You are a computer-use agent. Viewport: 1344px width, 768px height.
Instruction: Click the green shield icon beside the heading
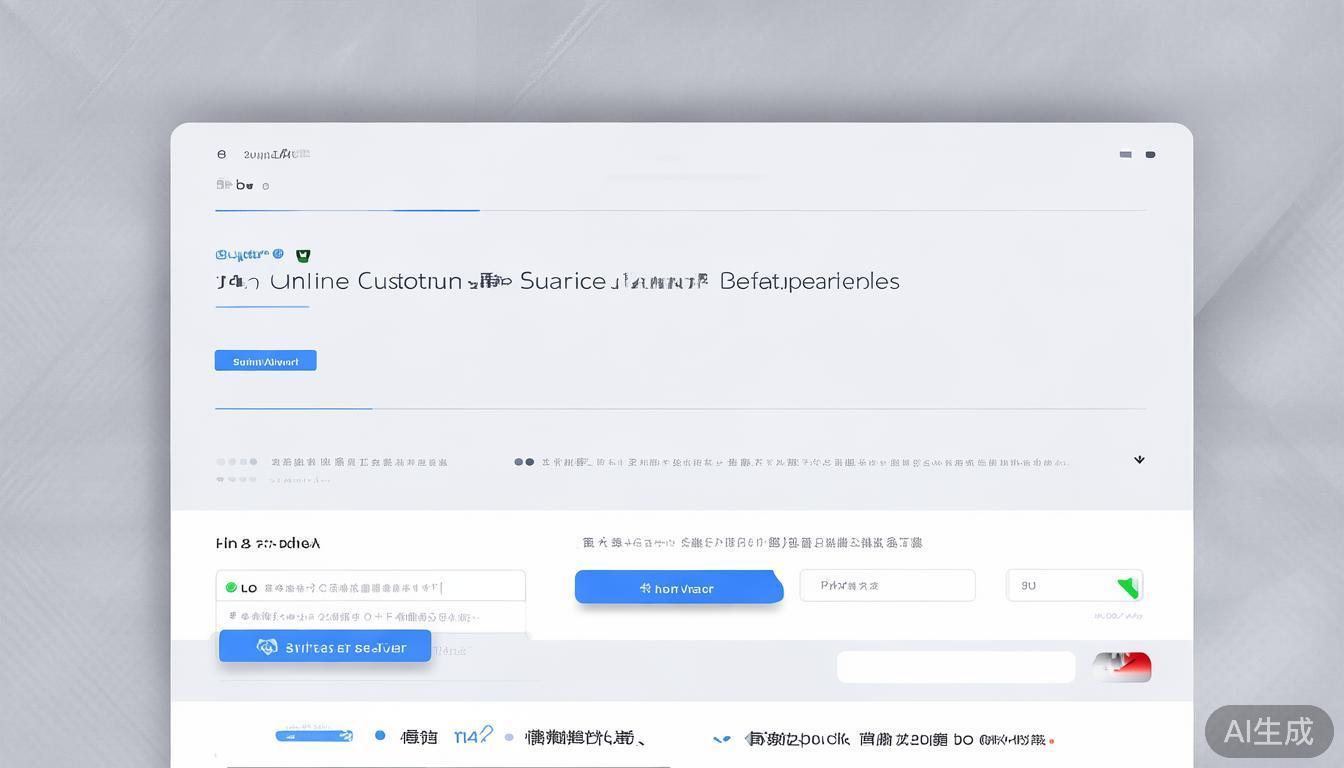(x=303, y=255)
